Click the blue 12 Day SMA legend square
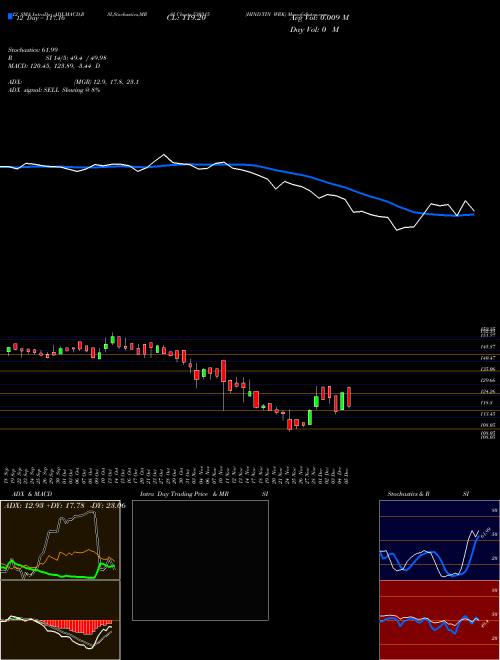 (x=11, y=16)
